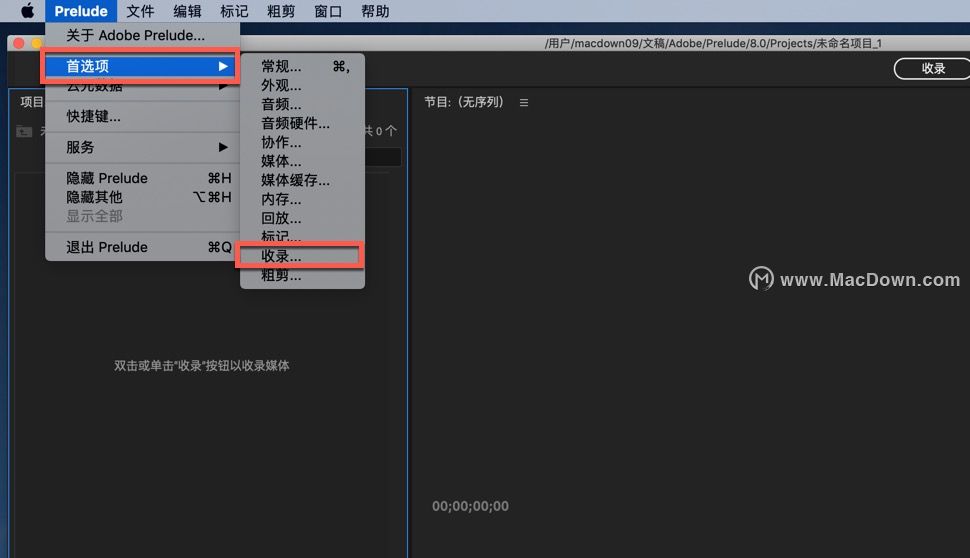Open 内存... preferences
Image resolution: width=970 pixels, height=558 pixels.
303,199
